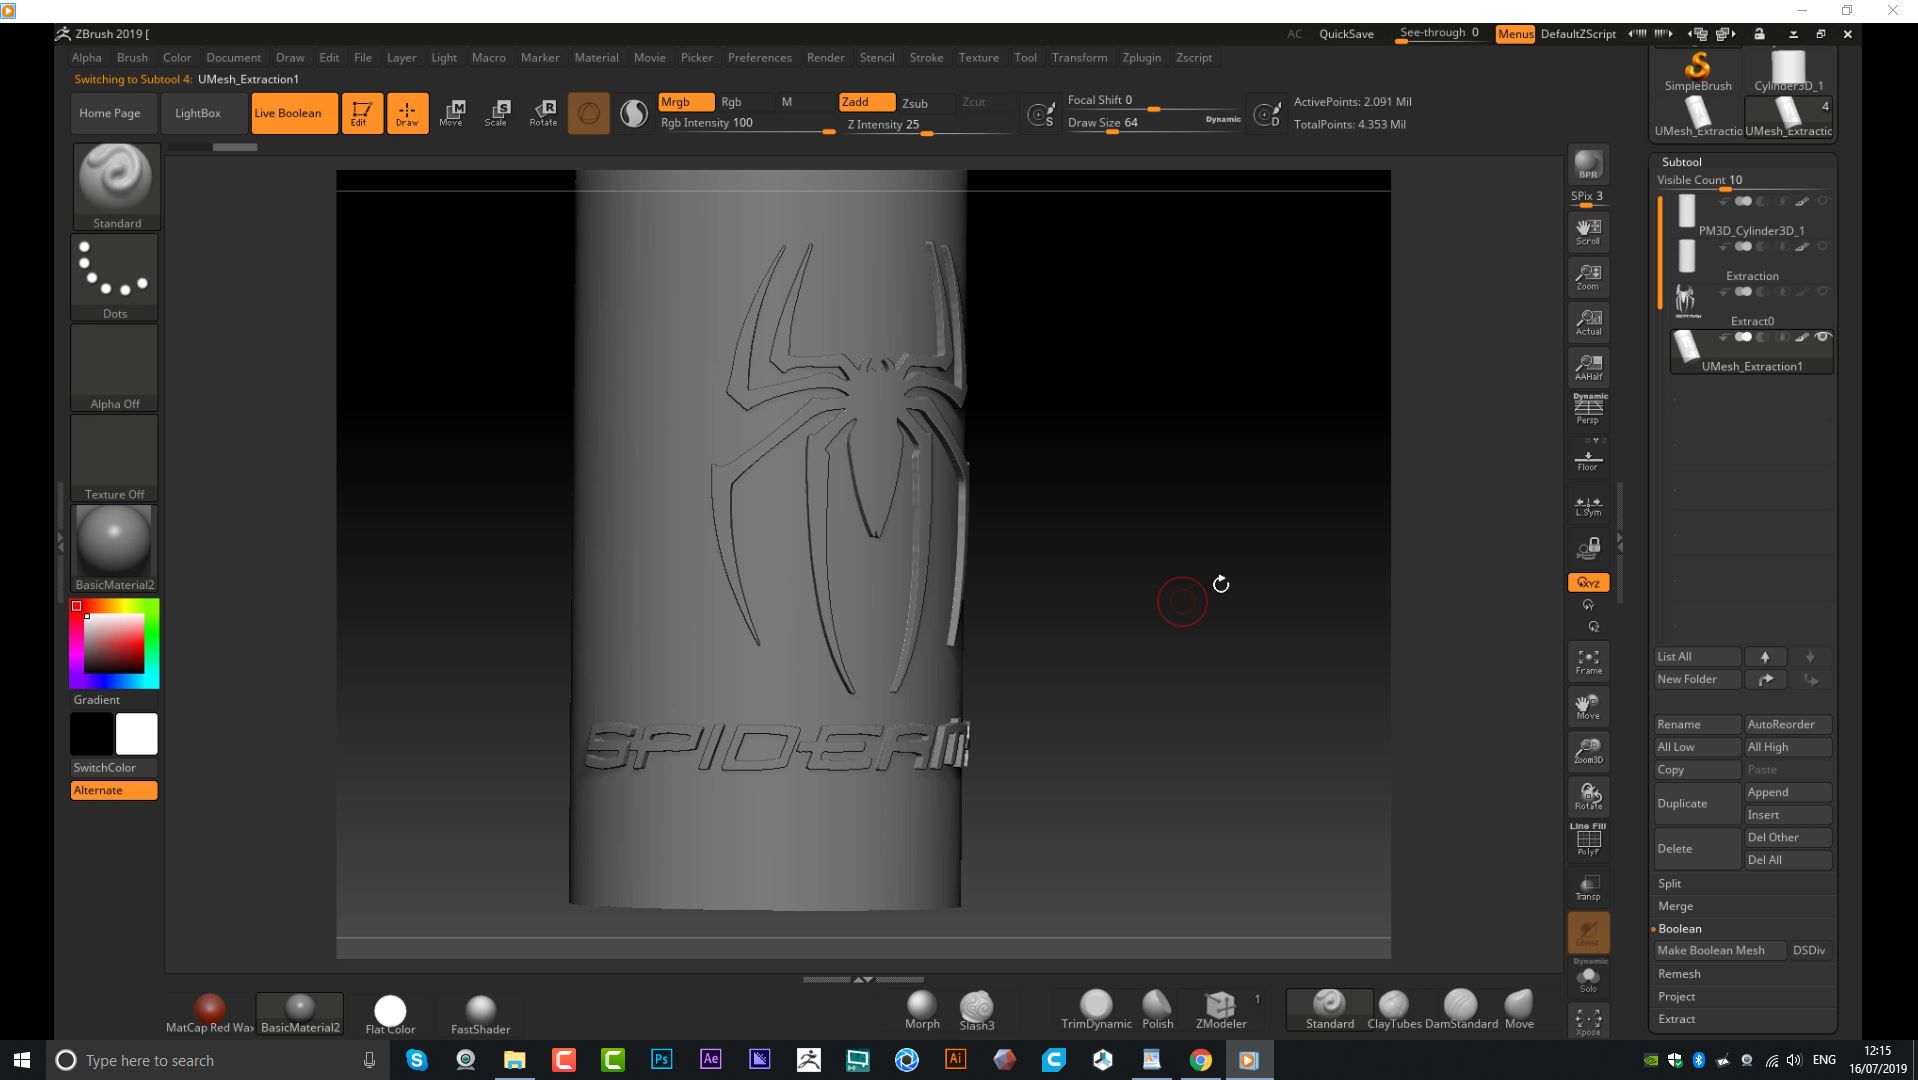Image resolution: width=1918 pixels, height=1080 pixels.
Task: Toggle XYZ rotation mode
Action: 1588,582
